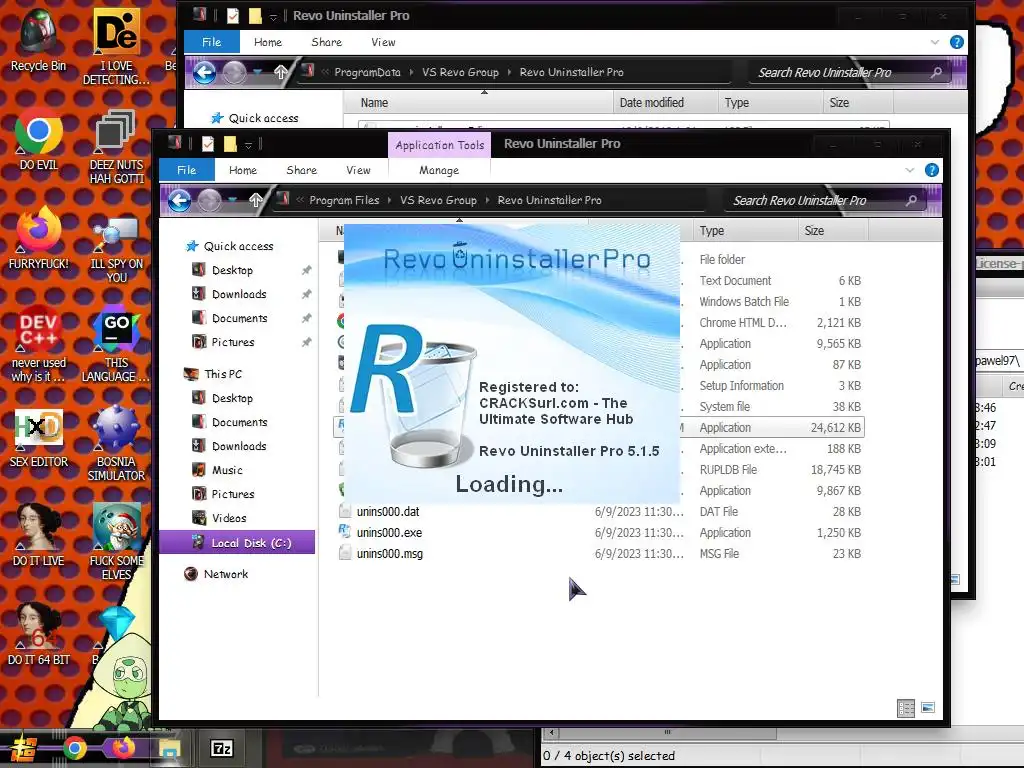Click the Firefox icon on the taskbar

coord(123,748)
